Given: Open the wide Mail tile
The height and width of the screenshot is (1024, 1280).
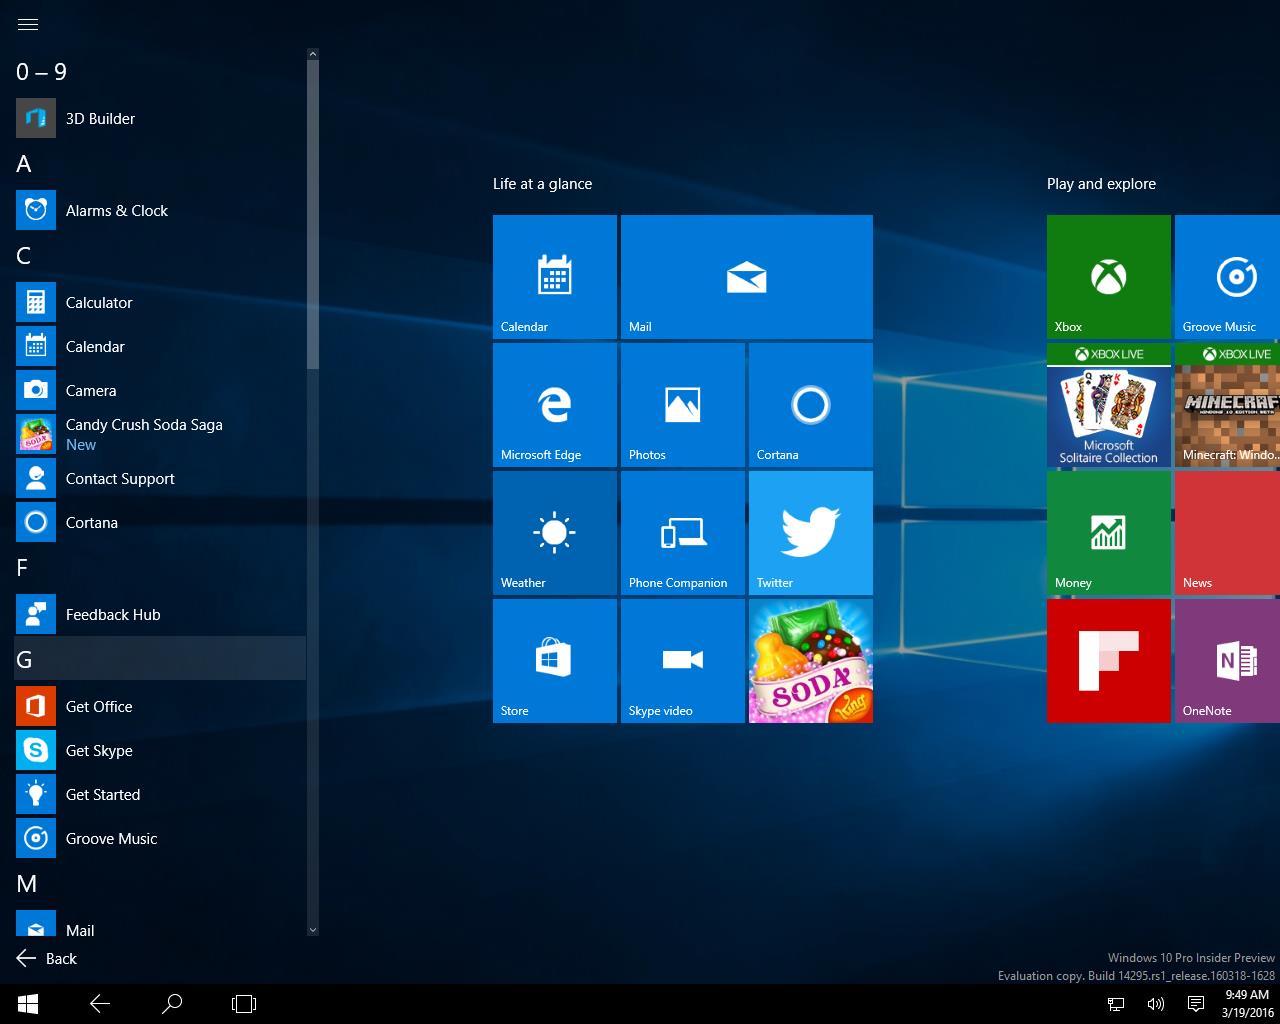Looking at the screenshot, I should tap(747, 277).
